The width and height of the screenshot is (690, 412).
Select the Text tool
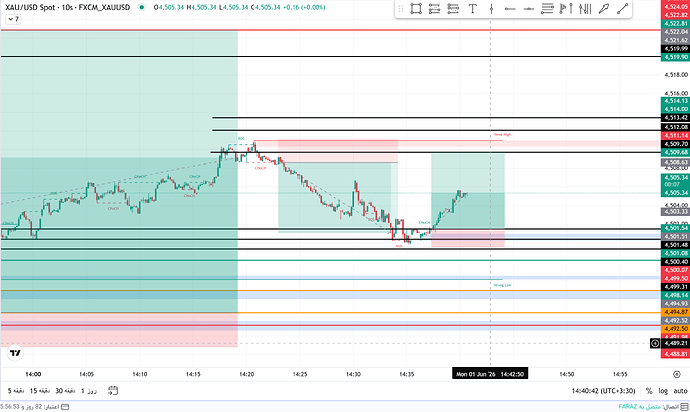click(473, 9)
